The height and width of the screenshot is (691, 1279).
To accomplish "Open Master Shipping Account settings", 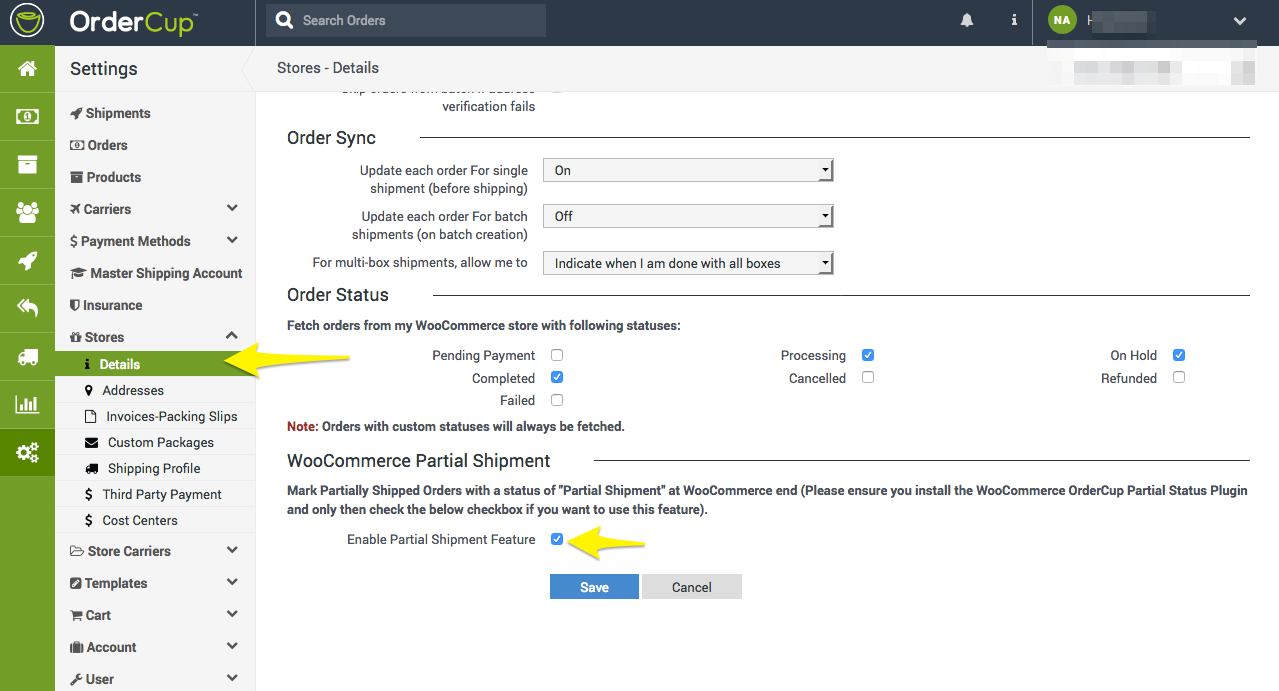I will (x=156, y=273).
